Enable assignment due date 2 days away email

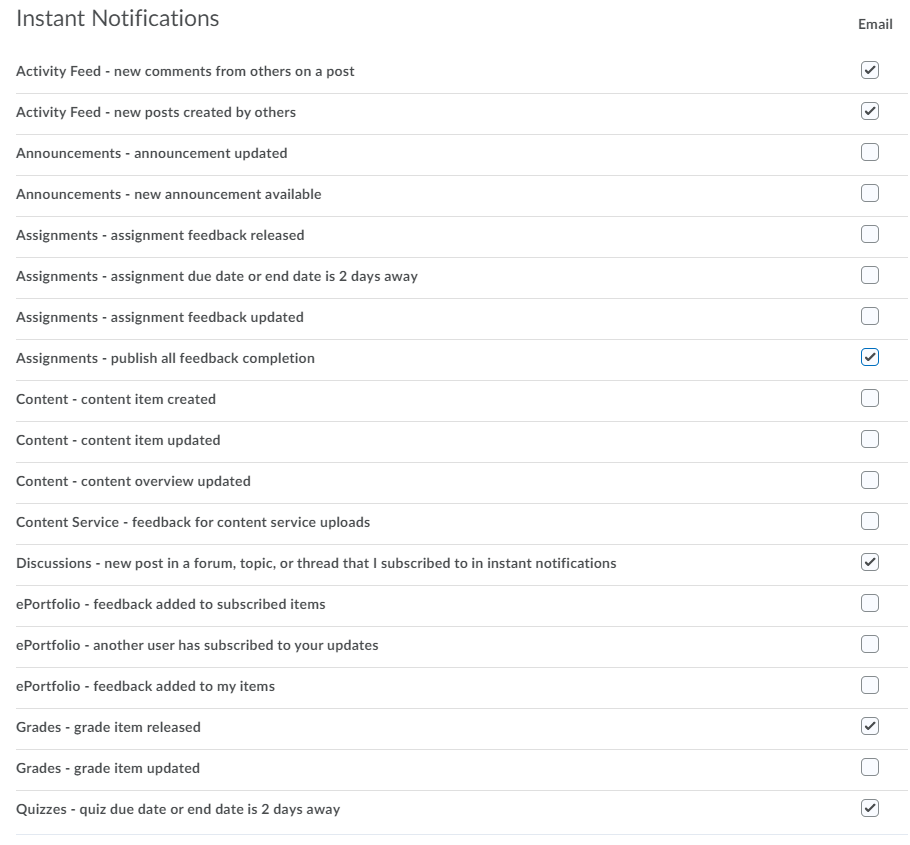coord(870,276)
